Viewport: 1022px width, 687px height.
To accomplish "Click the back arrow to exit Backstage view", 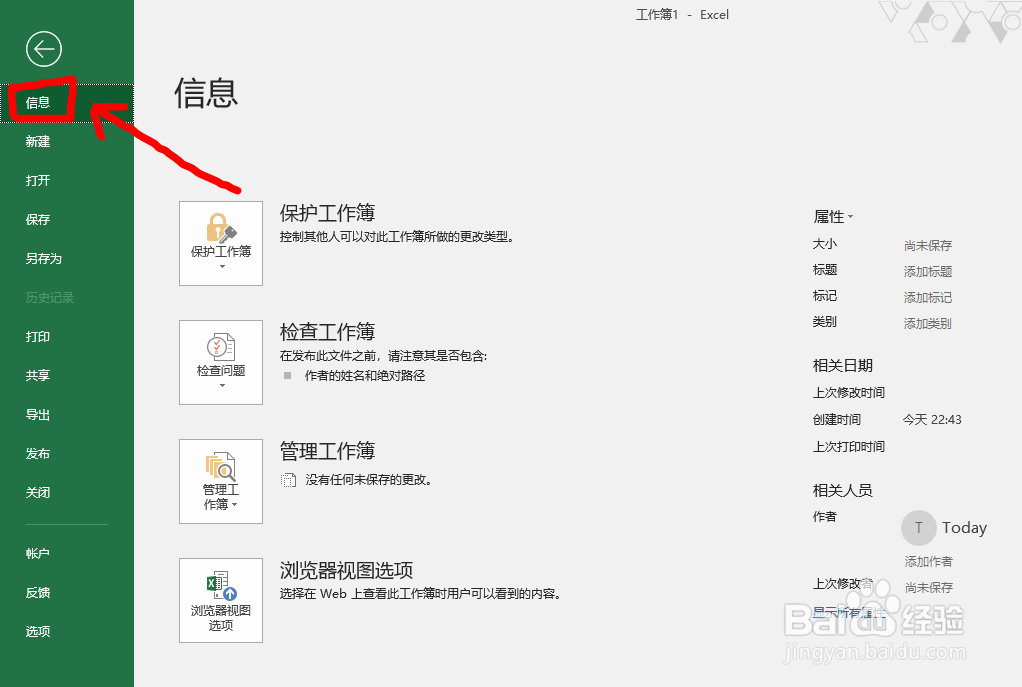I will click(43, 48).
